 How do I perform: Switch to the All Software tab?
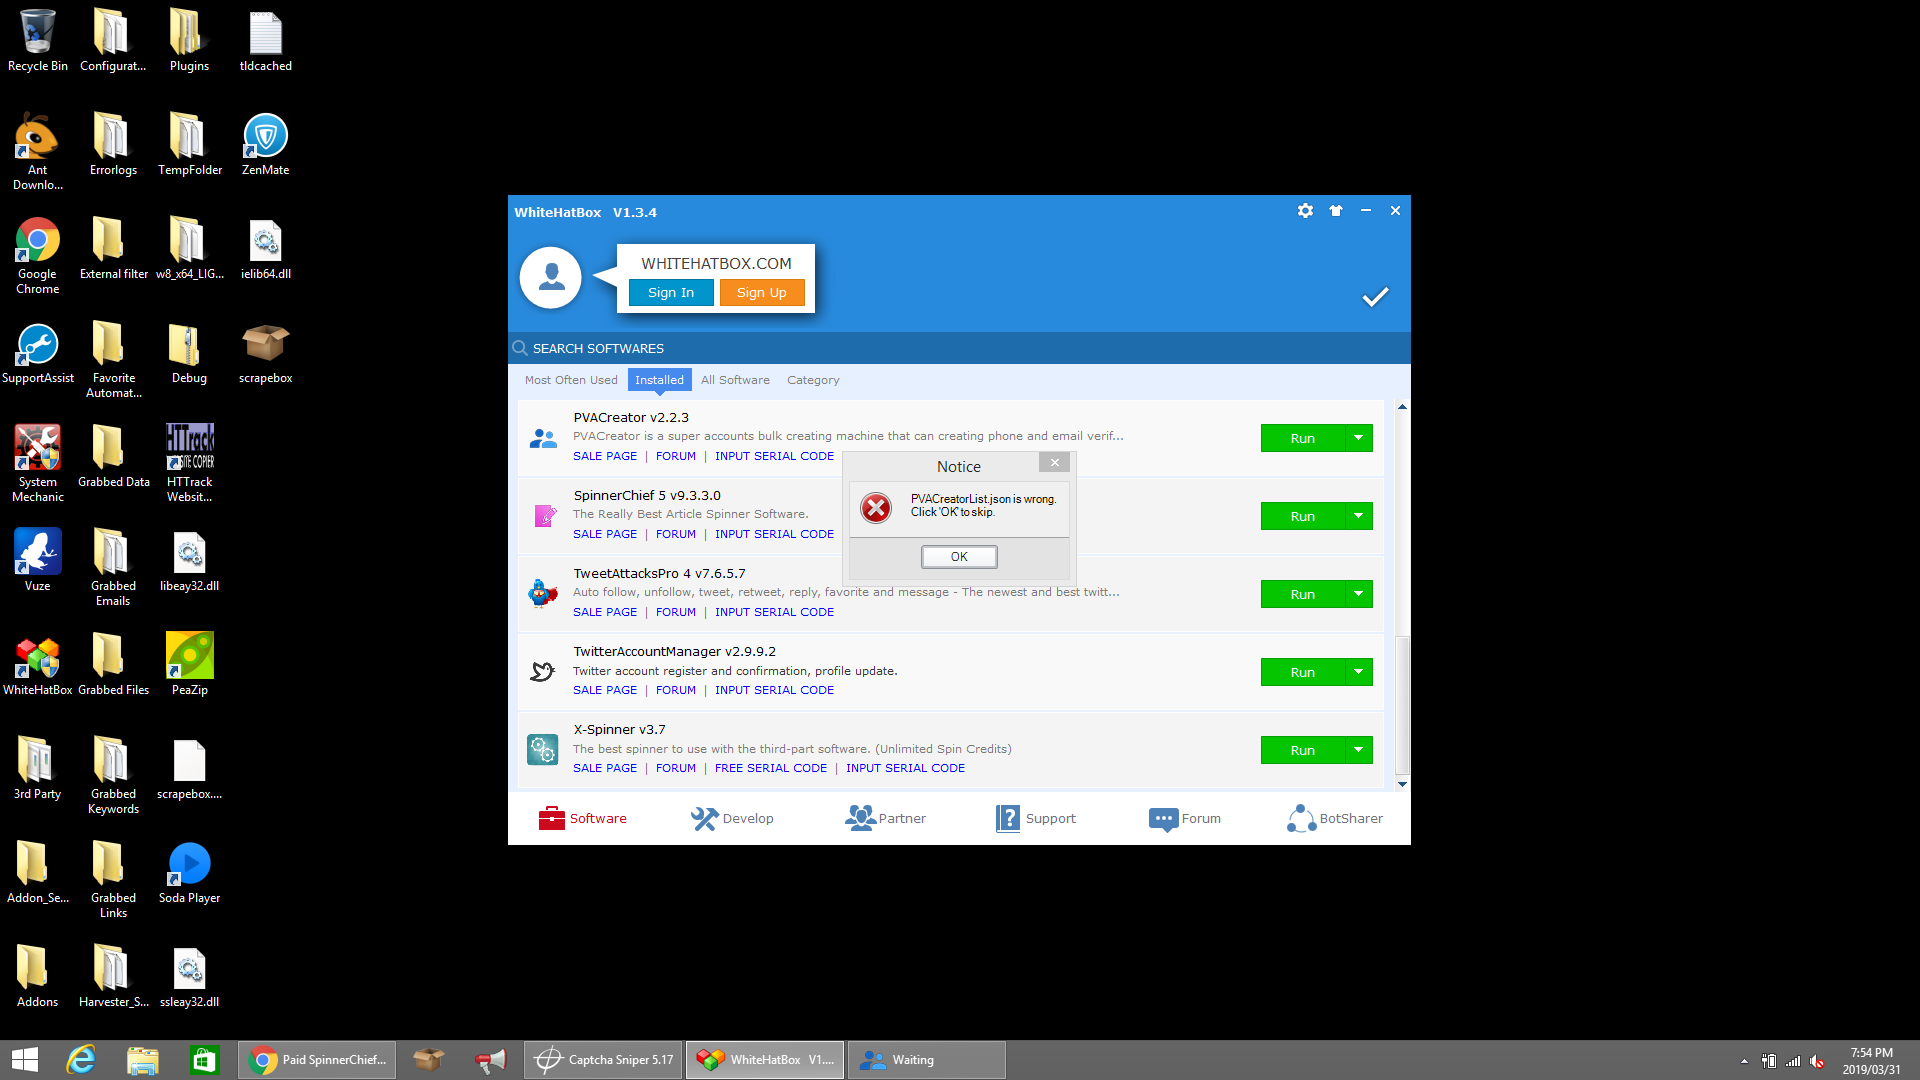(x=735, y=380)
